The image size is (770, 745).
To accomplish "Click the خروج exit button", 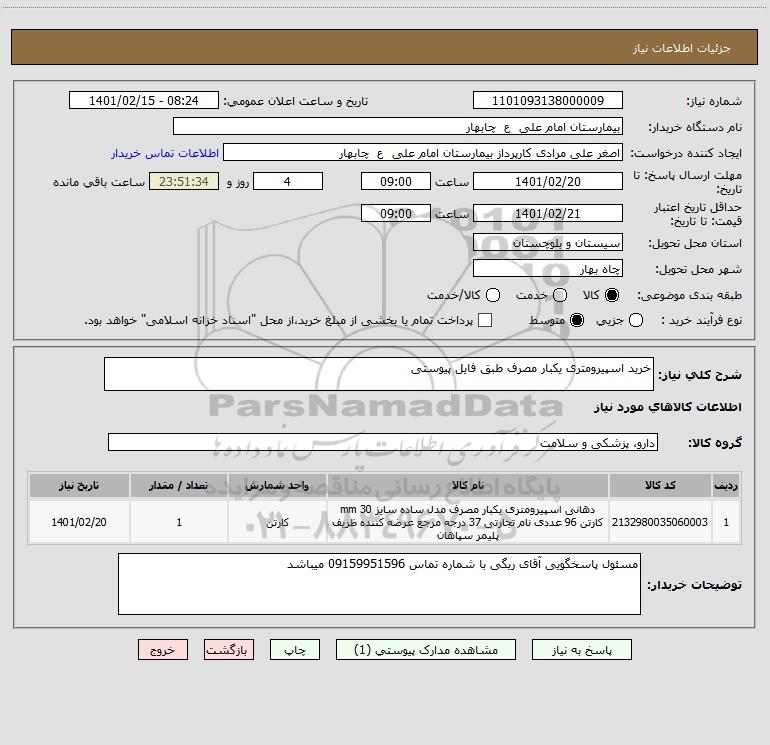I will click(163, 650).
